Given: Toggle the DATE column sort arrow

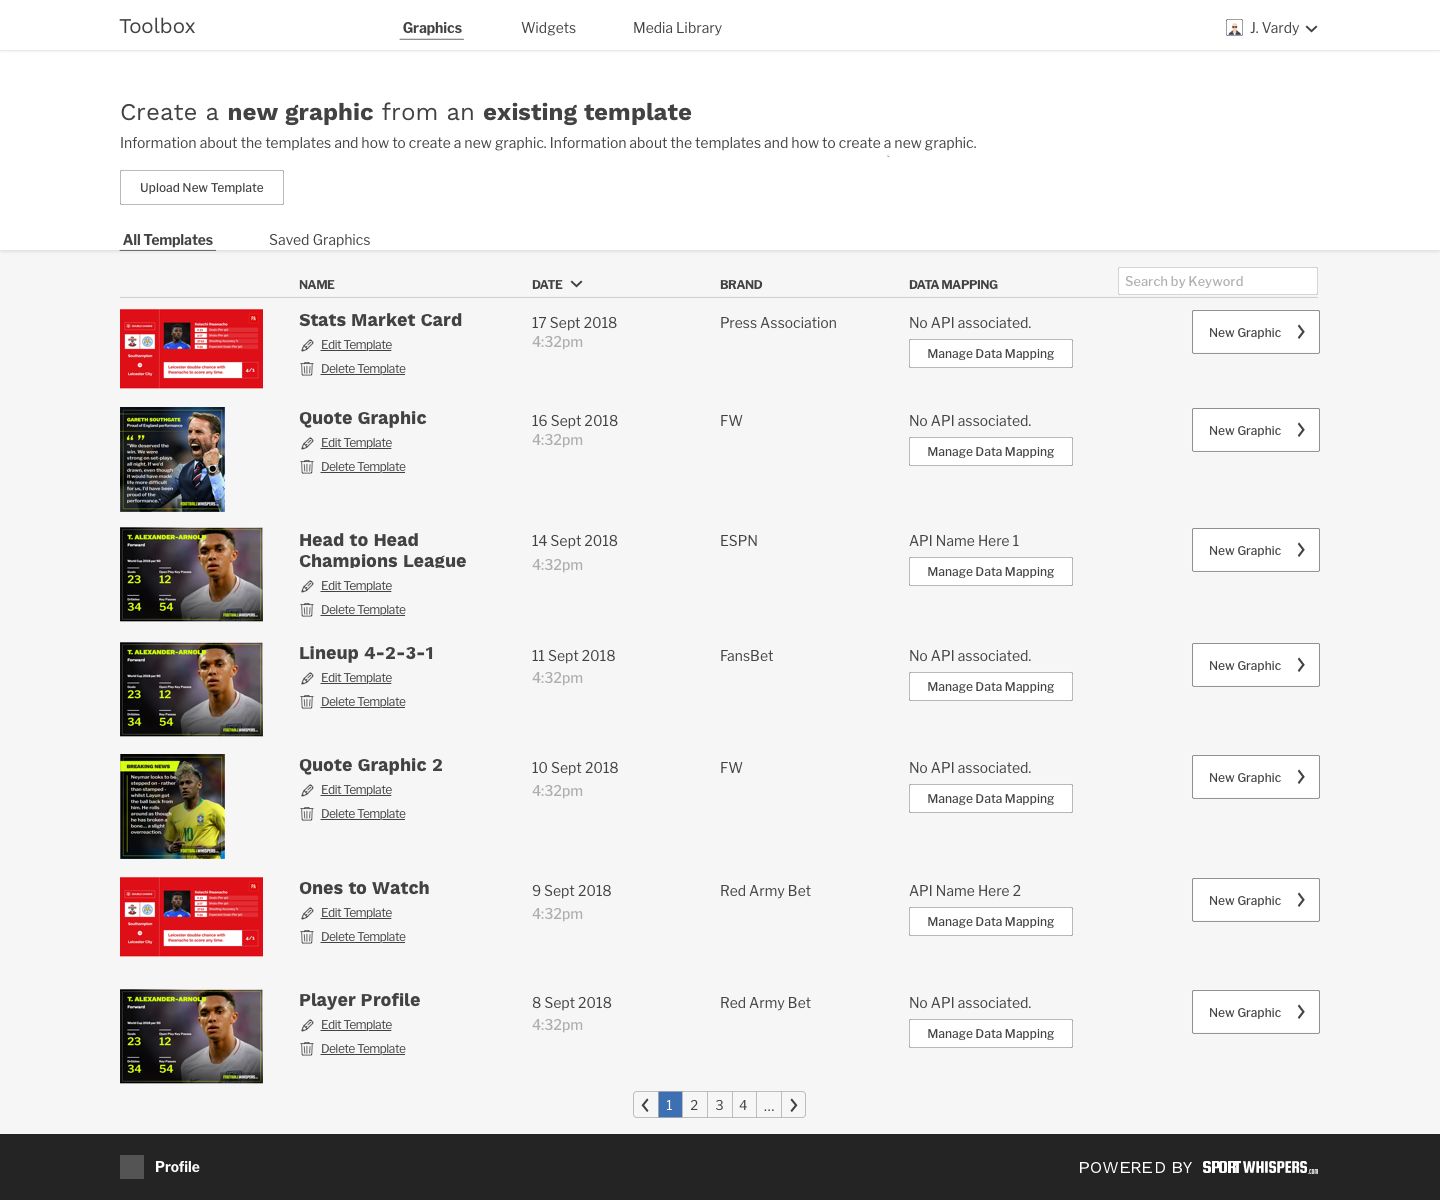Looking at the screenshot, I should pos(576,284).
